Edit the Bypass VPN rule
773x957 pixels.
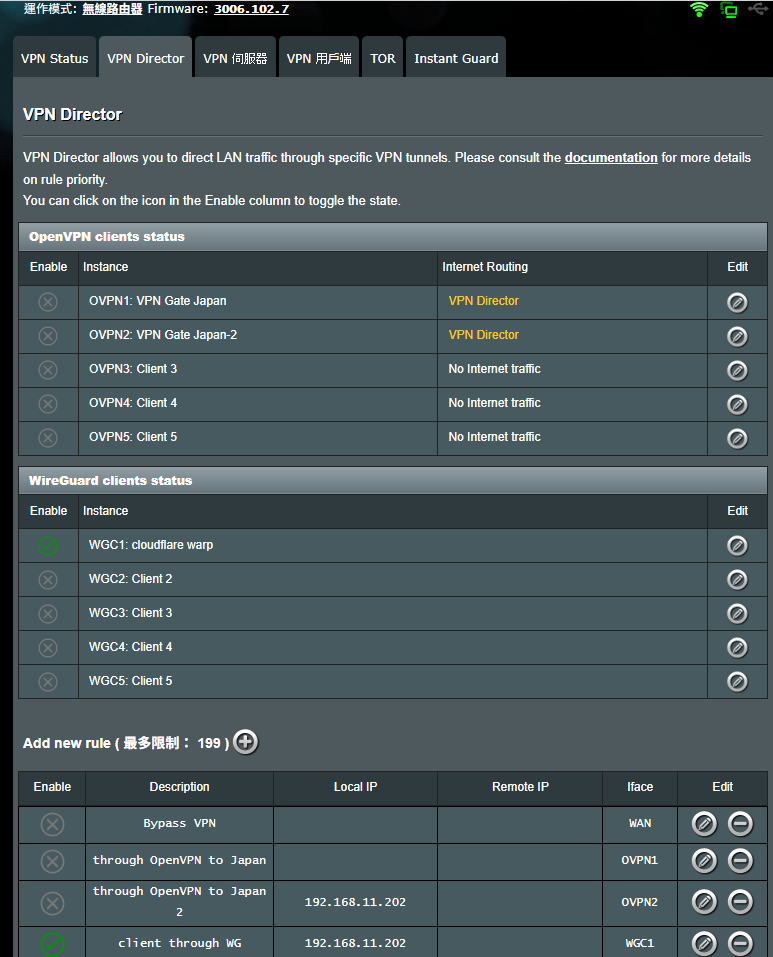704,824
